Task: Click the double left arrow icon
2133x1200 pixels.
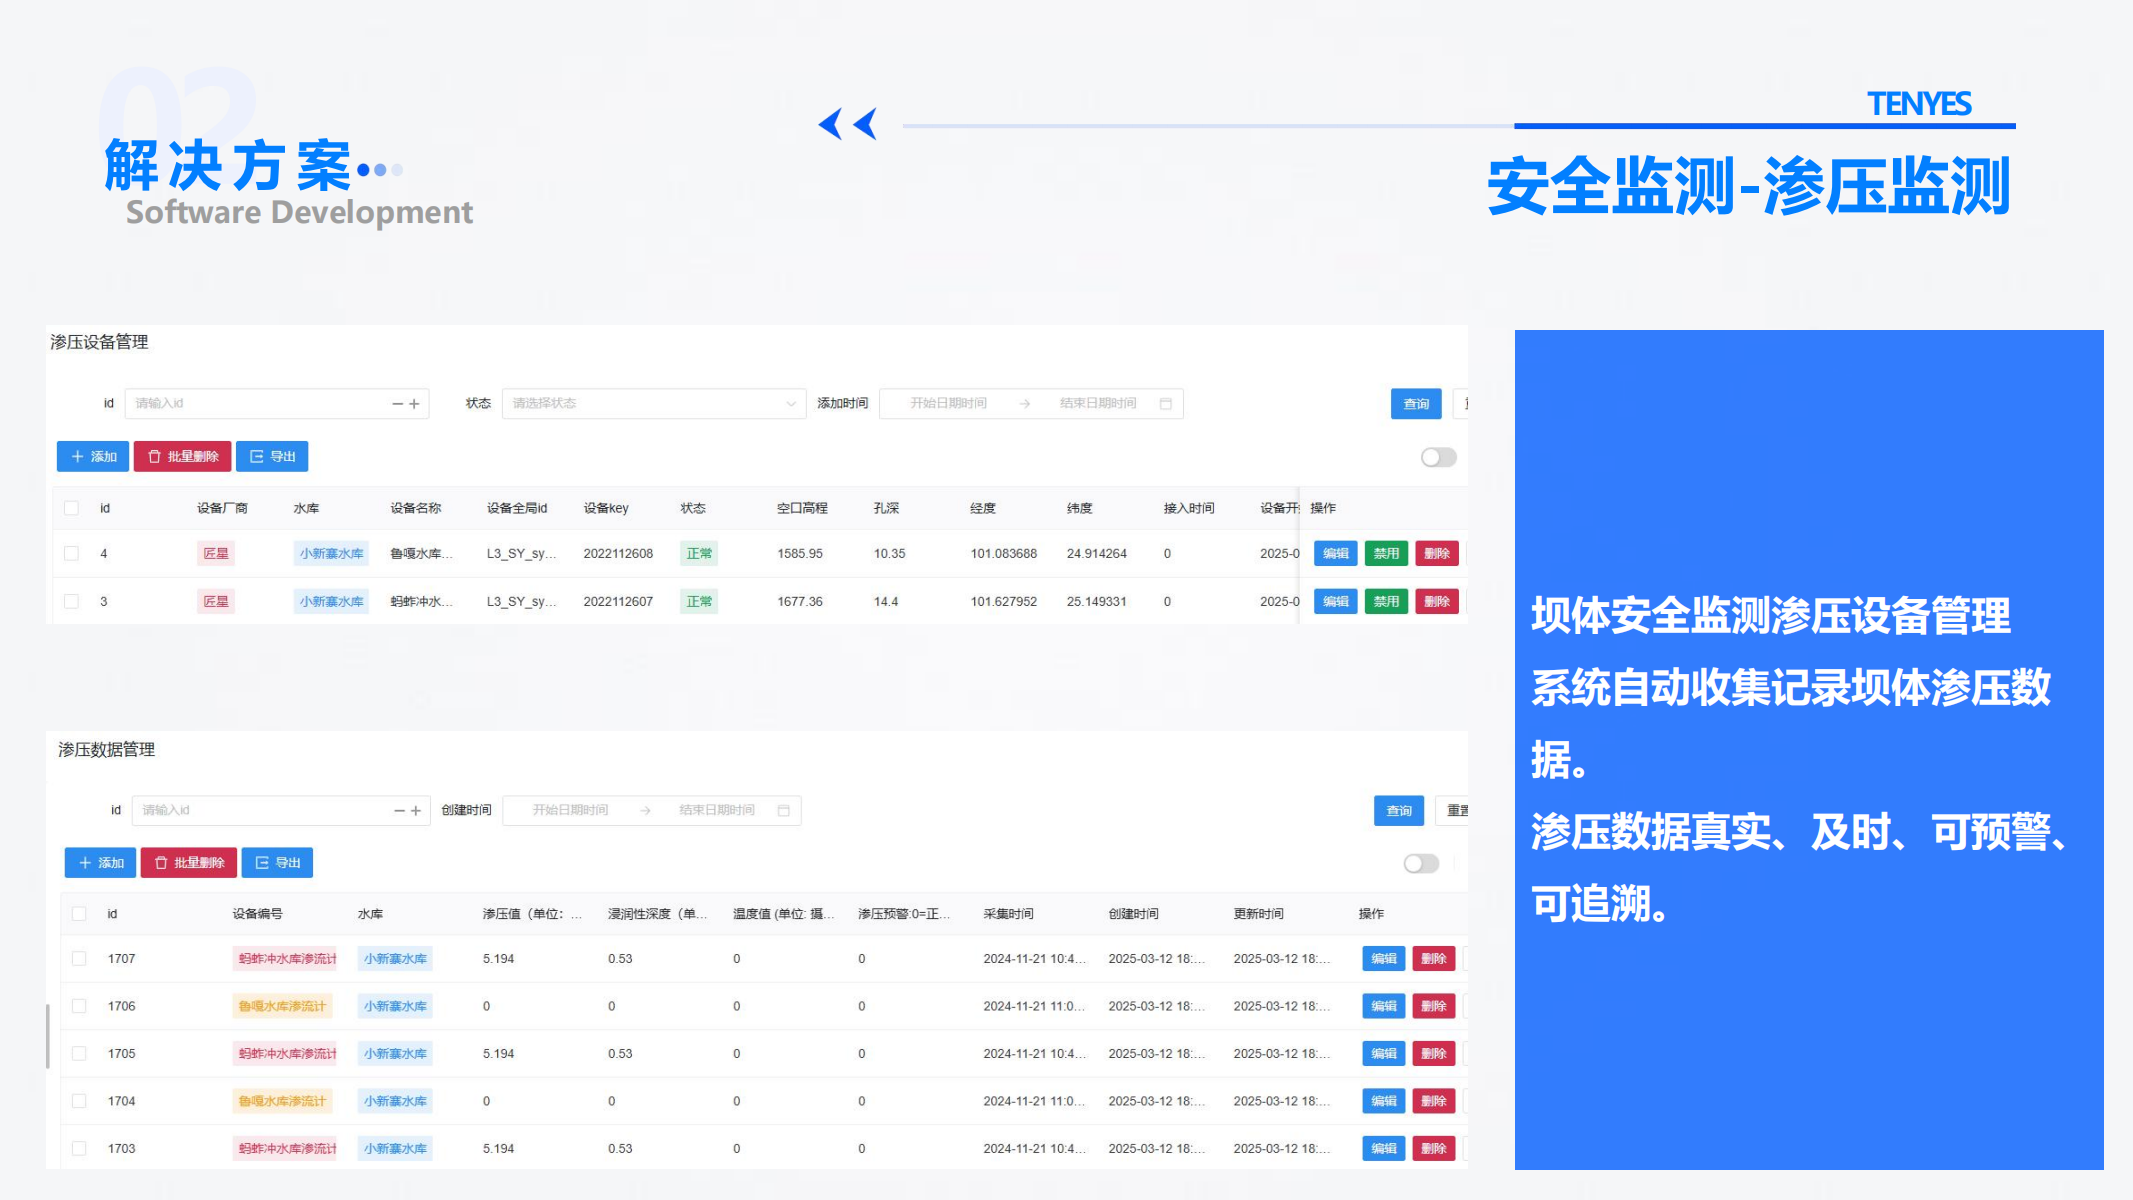Action: 847,124
